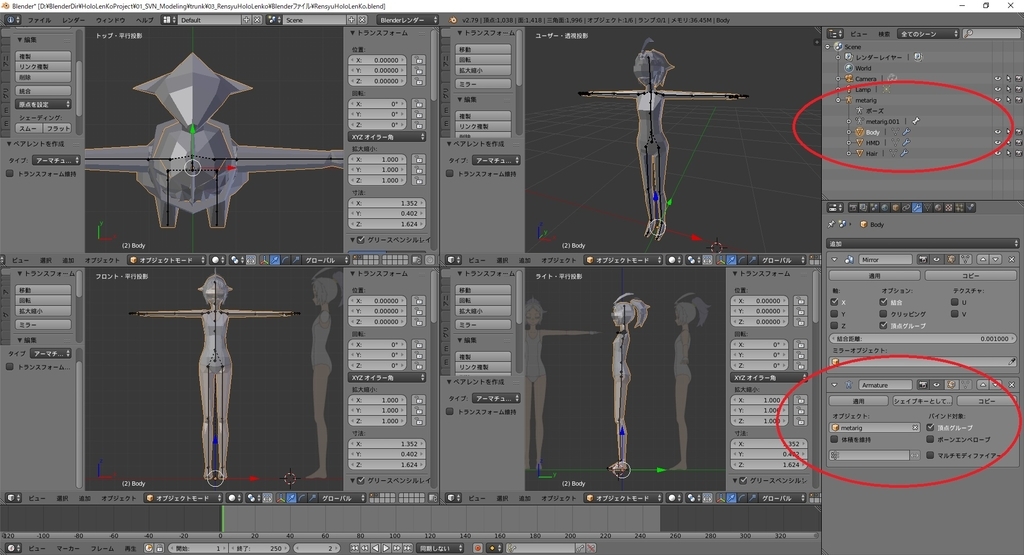Enable the Y axis checkbox in Mirror
The height and width of the screenshot is (555, 1024).
pyautogui.click(x=834, y=314)
